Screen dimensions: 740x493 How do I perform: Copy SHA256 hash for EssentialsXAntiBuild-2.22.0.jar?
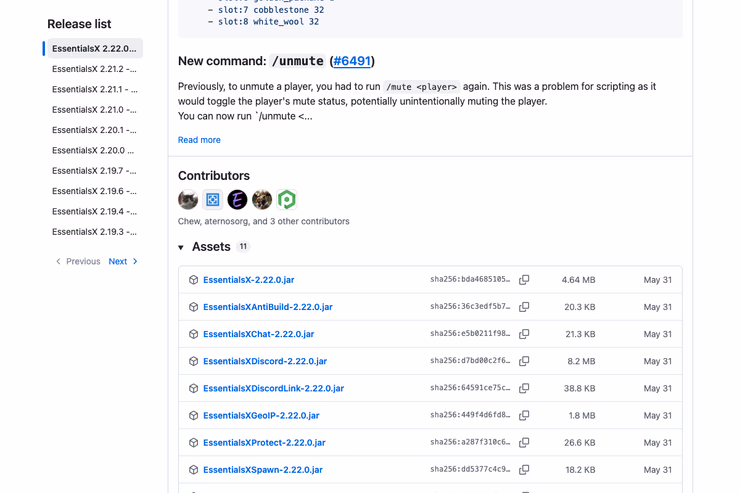pos(524,307)
